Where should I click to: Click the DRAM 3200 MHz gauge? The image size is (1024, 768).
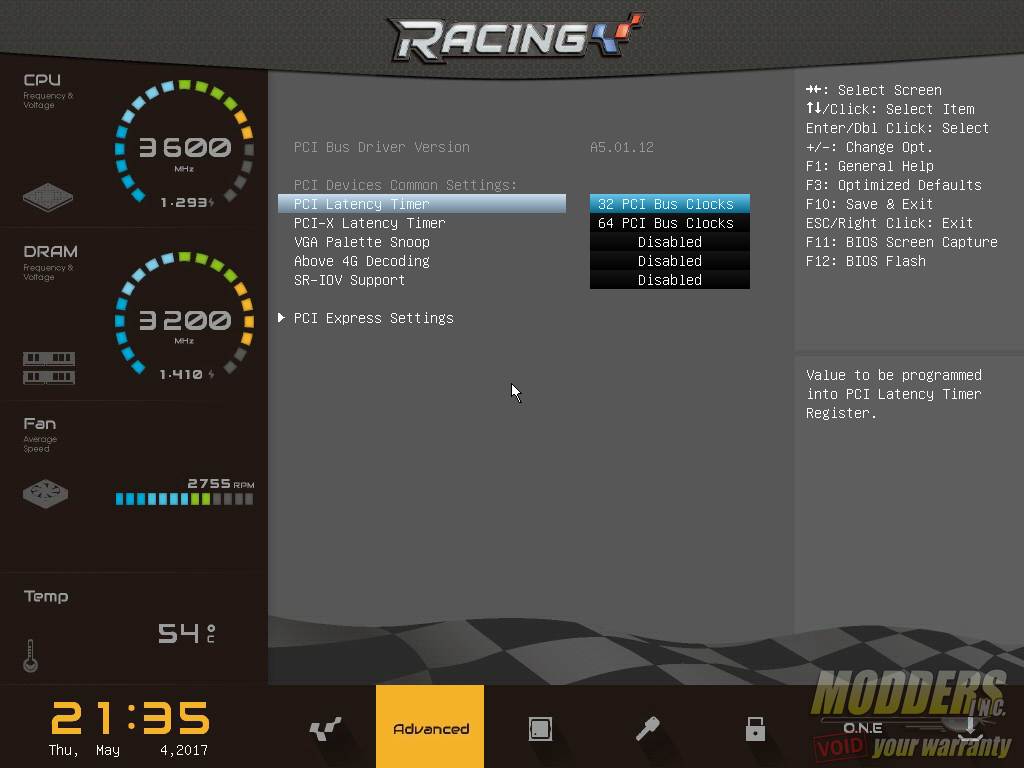184,315
